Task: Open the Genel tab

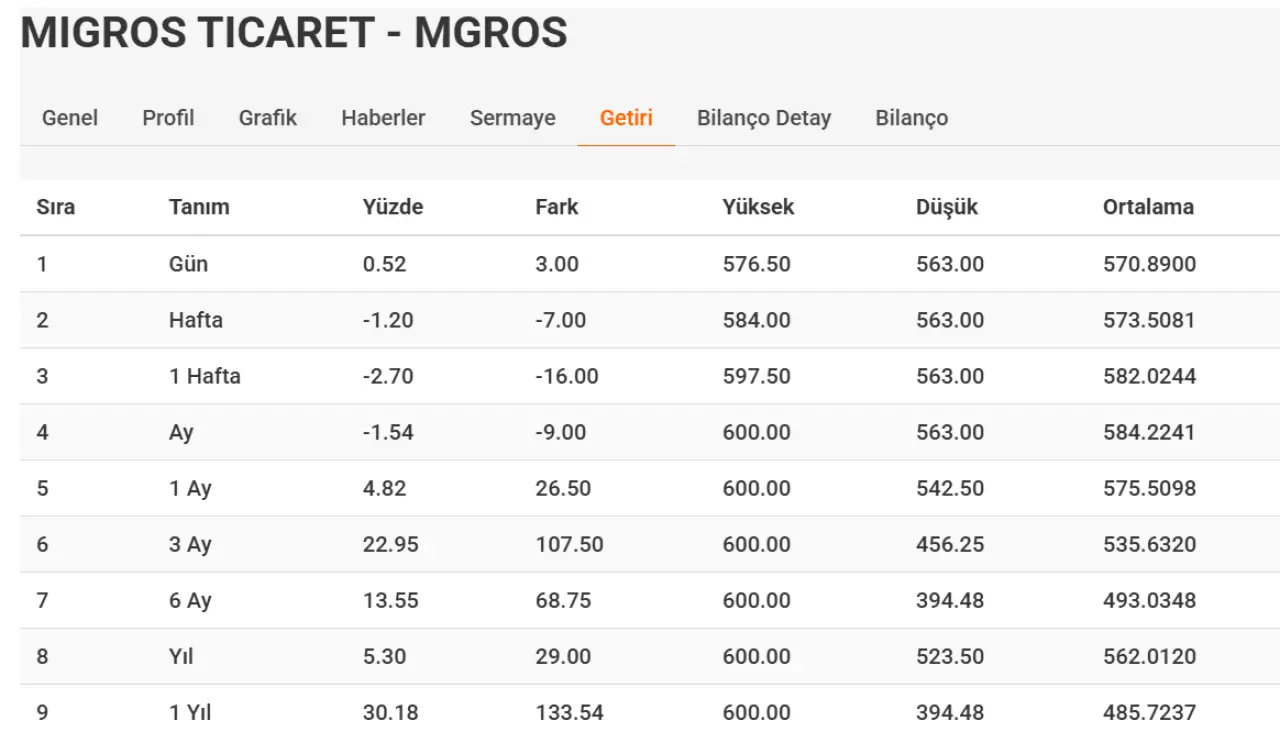Action: [70, 118]
